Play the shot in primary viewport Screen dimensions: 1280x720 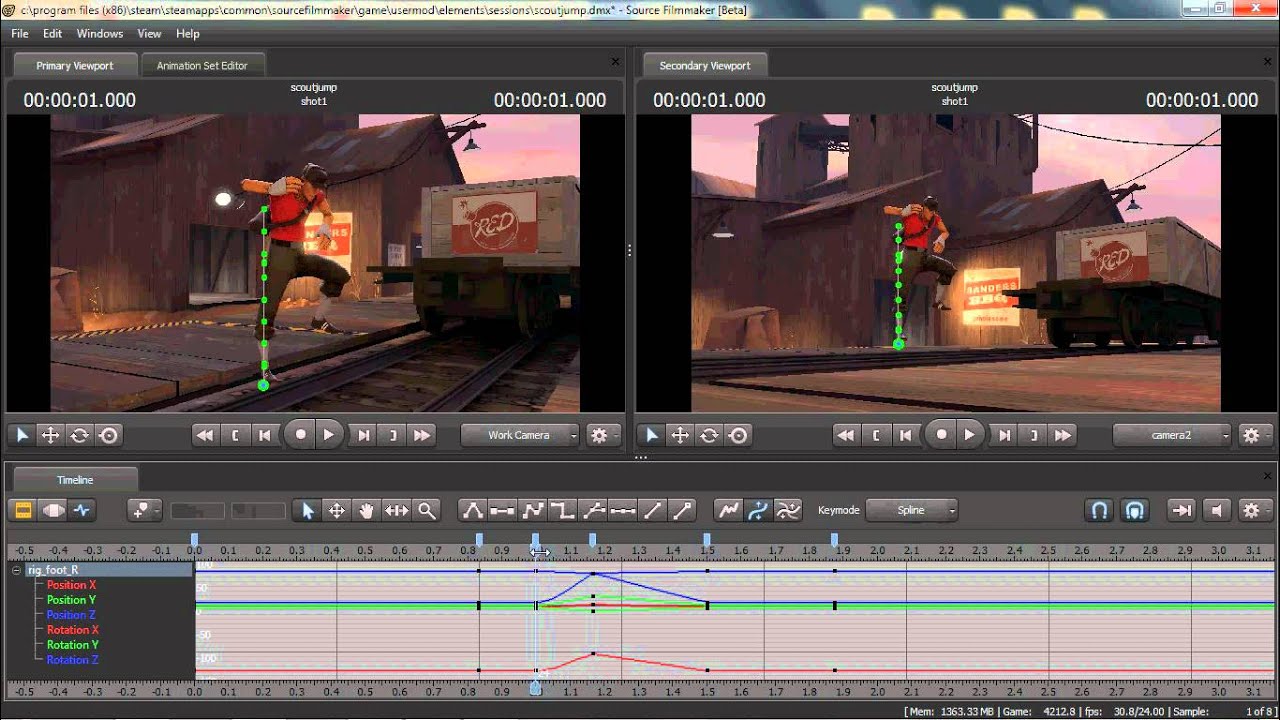329,435
